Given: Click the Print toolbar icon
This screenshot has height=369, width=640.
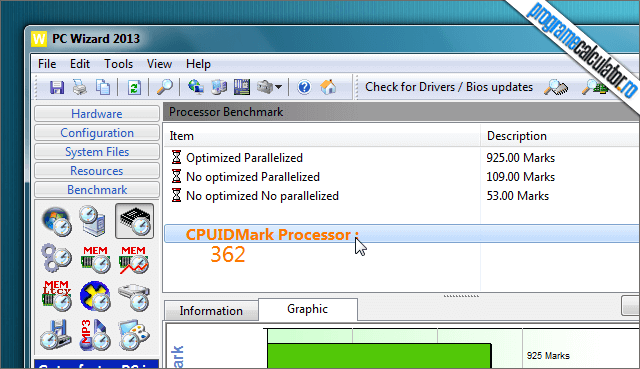Looking at the screenshot, I should coord(80,87).
